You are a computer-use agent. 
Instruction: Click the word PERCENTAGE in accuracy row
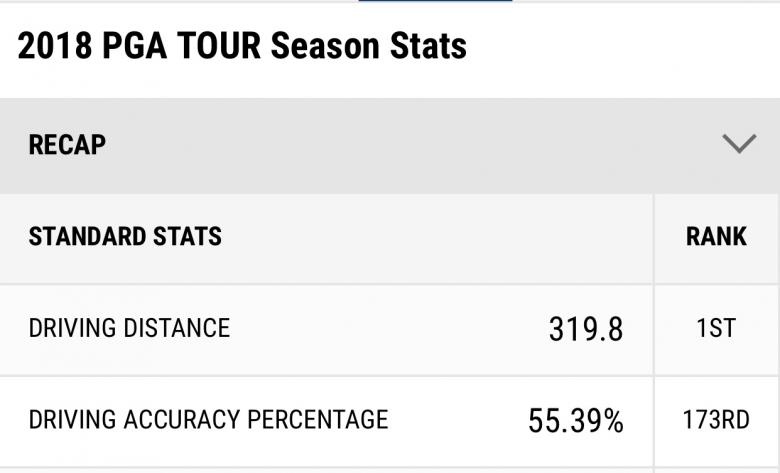(x=320, y=420)
